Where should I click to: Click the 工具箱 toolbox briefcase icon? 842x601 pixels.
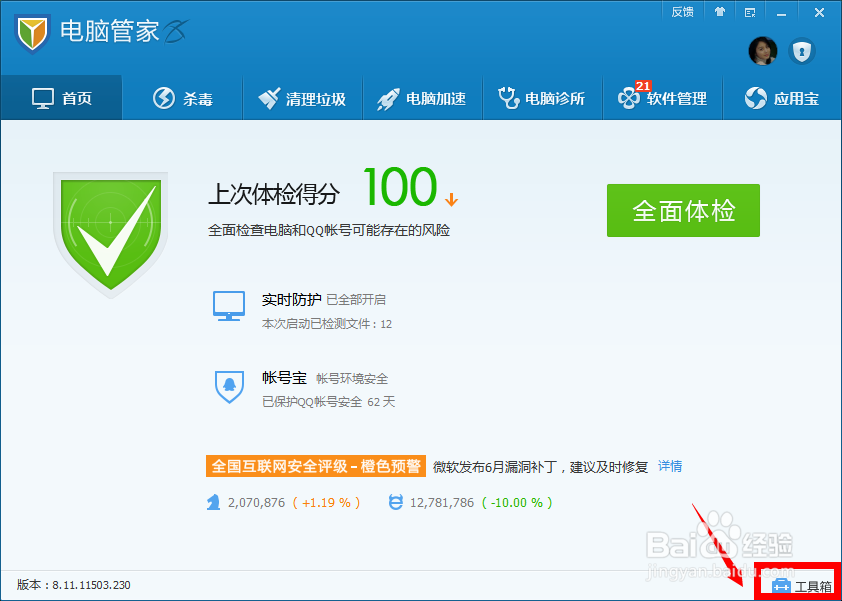coord(781,586)
